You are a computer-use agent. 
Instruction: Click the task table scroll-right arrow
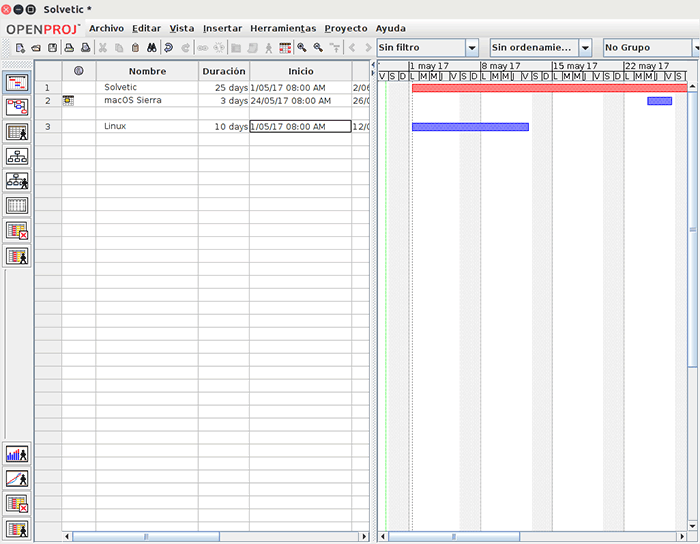click(x=364, y=536)
